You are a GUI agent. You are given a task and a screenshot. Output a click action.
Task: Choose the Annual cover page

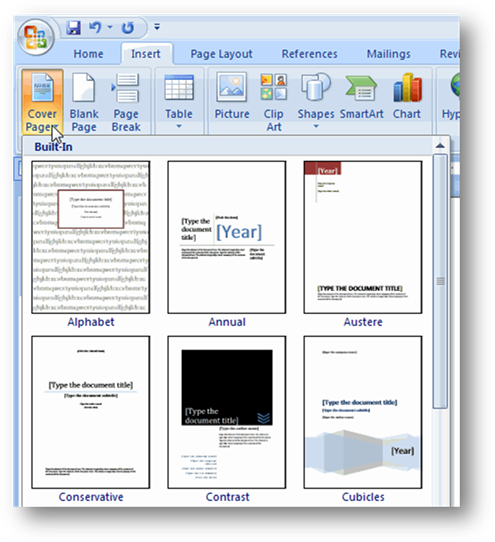227,237
